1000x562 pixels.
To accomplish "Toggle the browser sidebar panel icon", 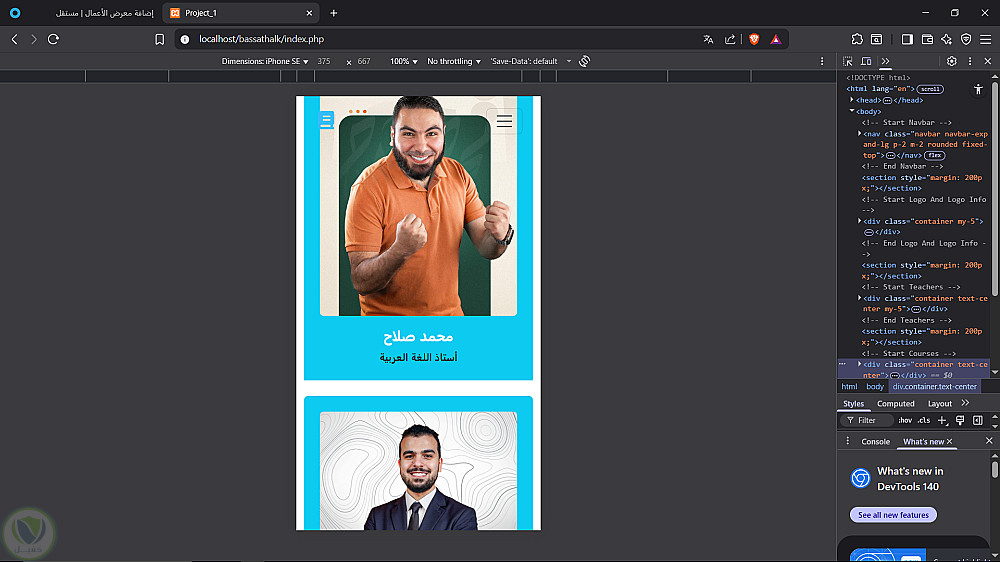I will (x=907, y=39).
